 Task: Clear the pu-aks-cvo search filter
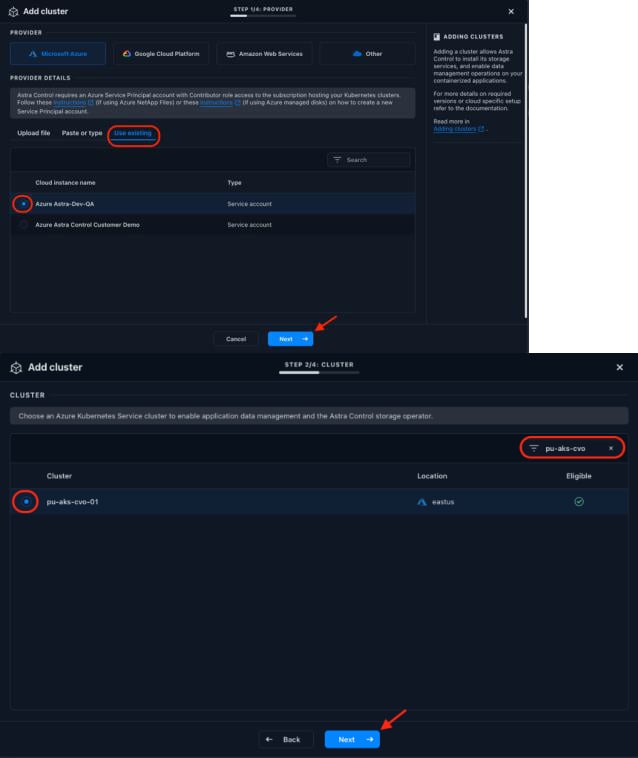pyautogui.click(x=611, y=447)
